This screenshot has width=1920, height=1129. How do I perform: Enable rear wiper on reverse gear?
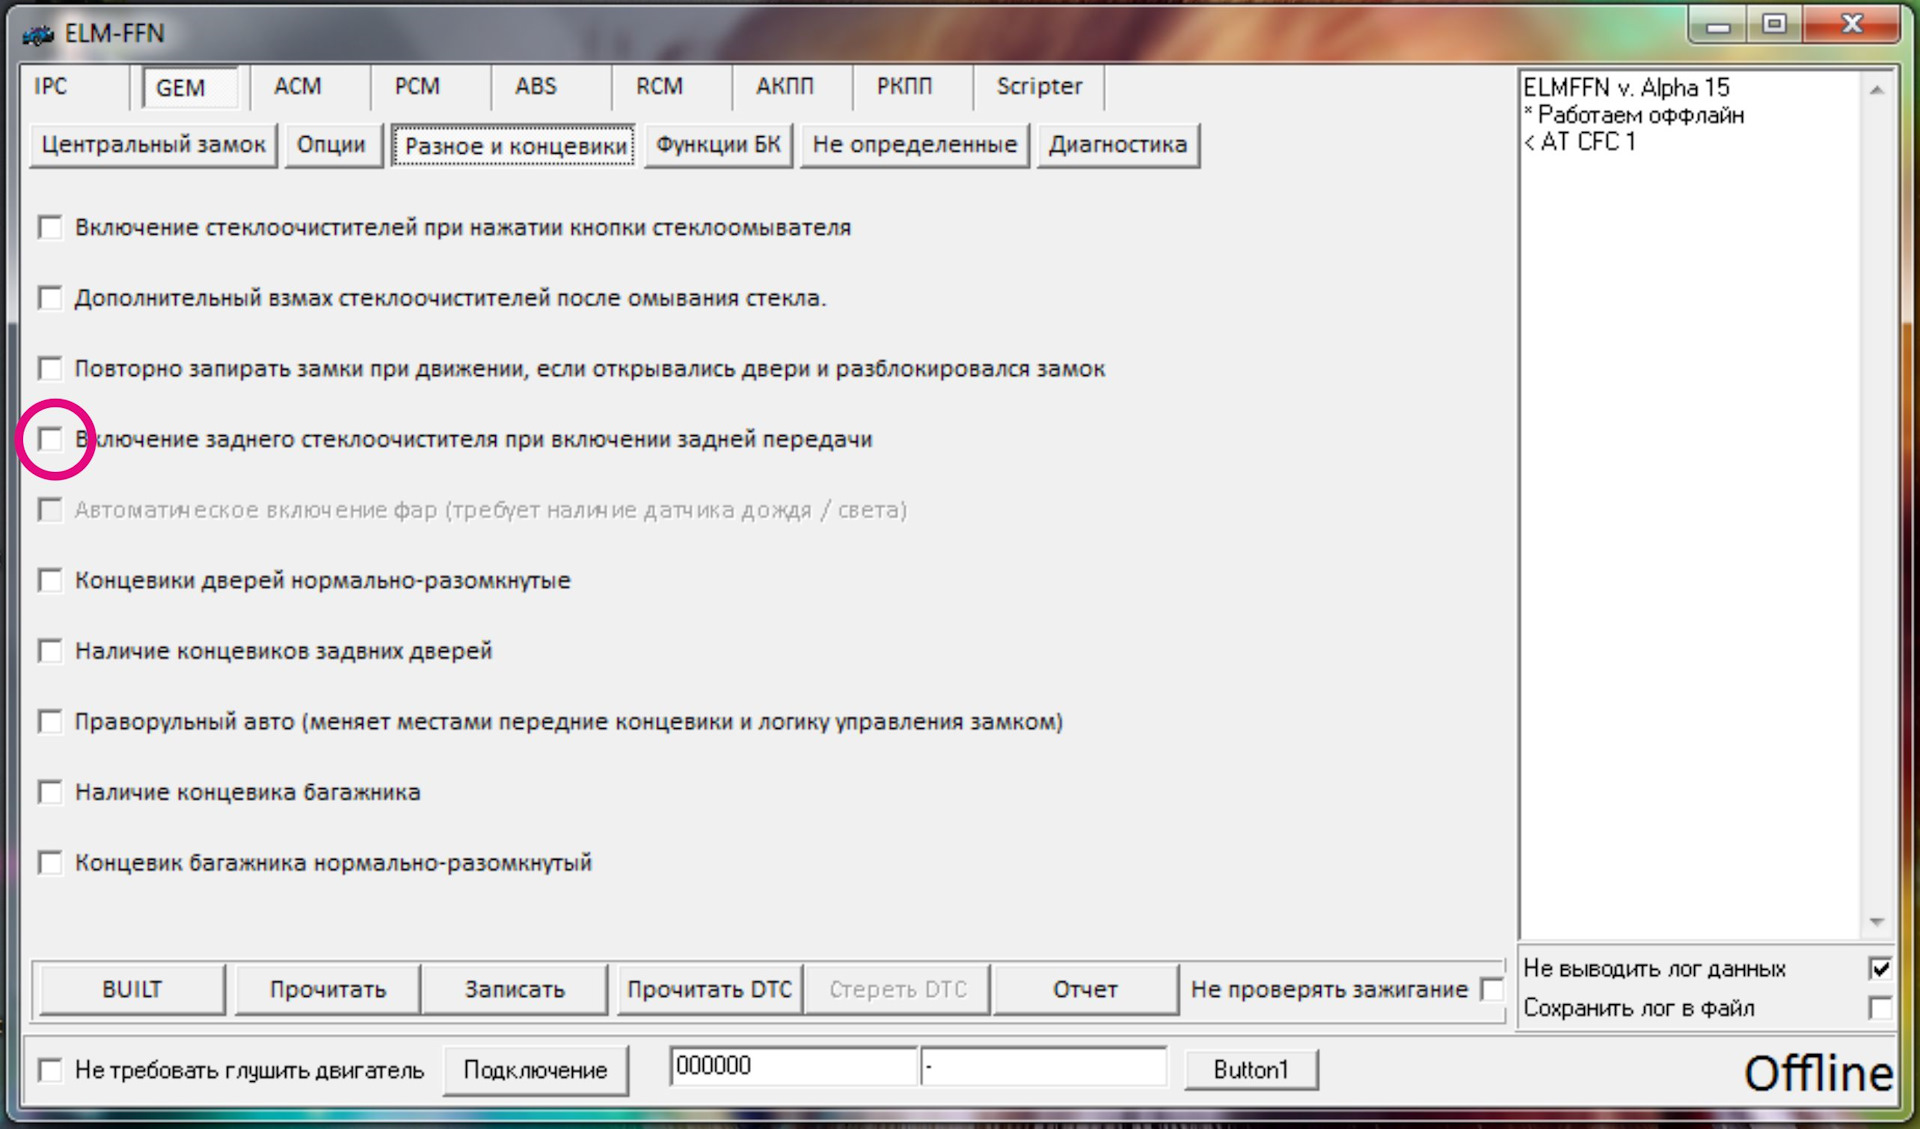pyautogui.click(x=51, y=438)
